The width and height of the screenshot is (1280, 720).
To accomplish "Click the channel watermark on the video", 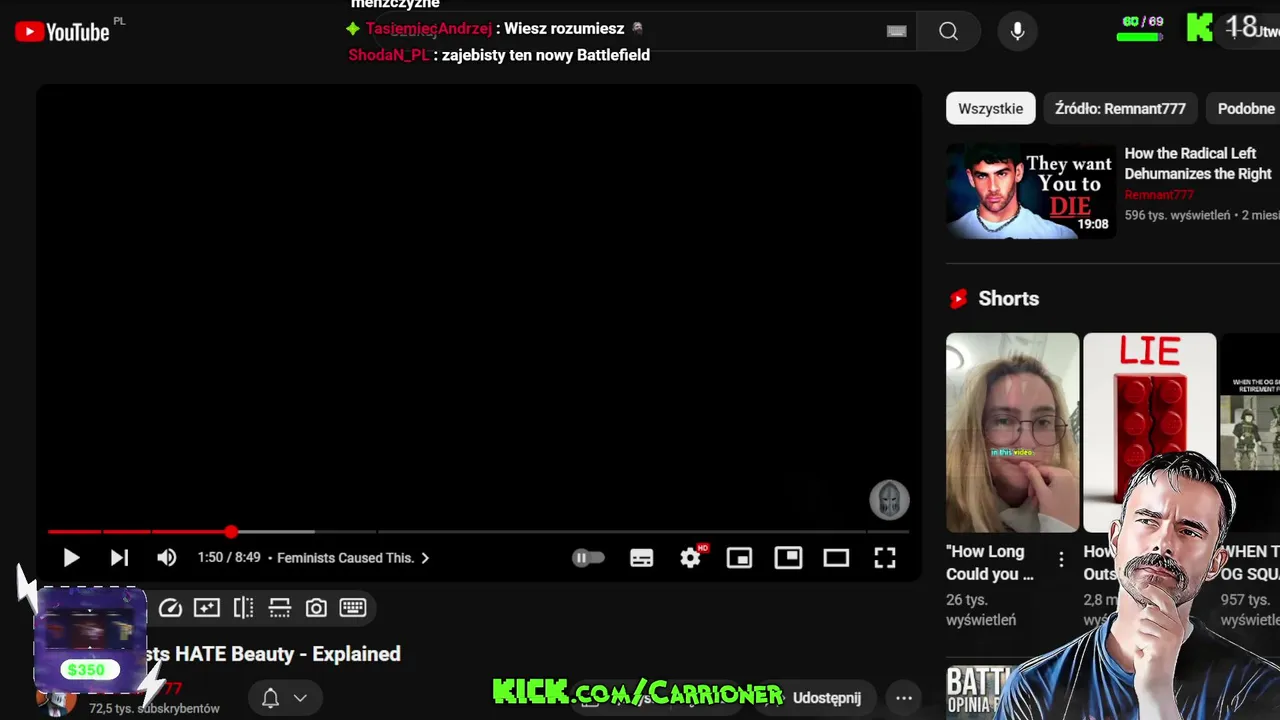I will pos(889,500).
